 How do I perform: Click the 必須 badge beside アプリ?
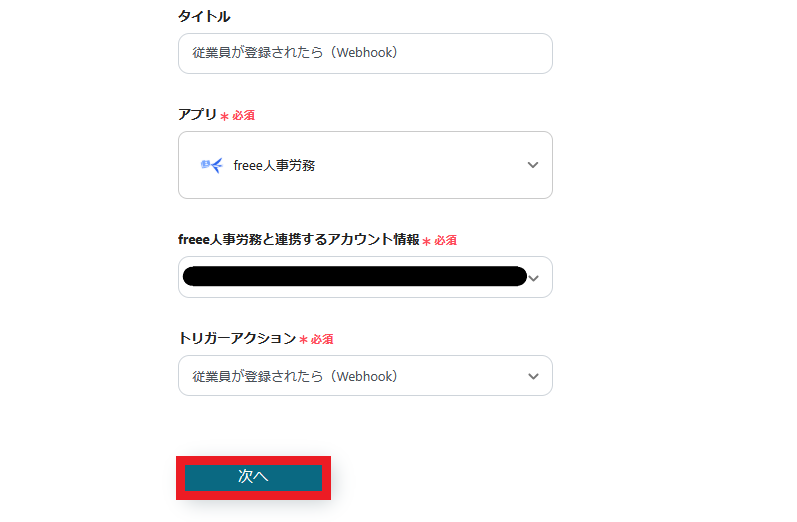click(243, 116)
